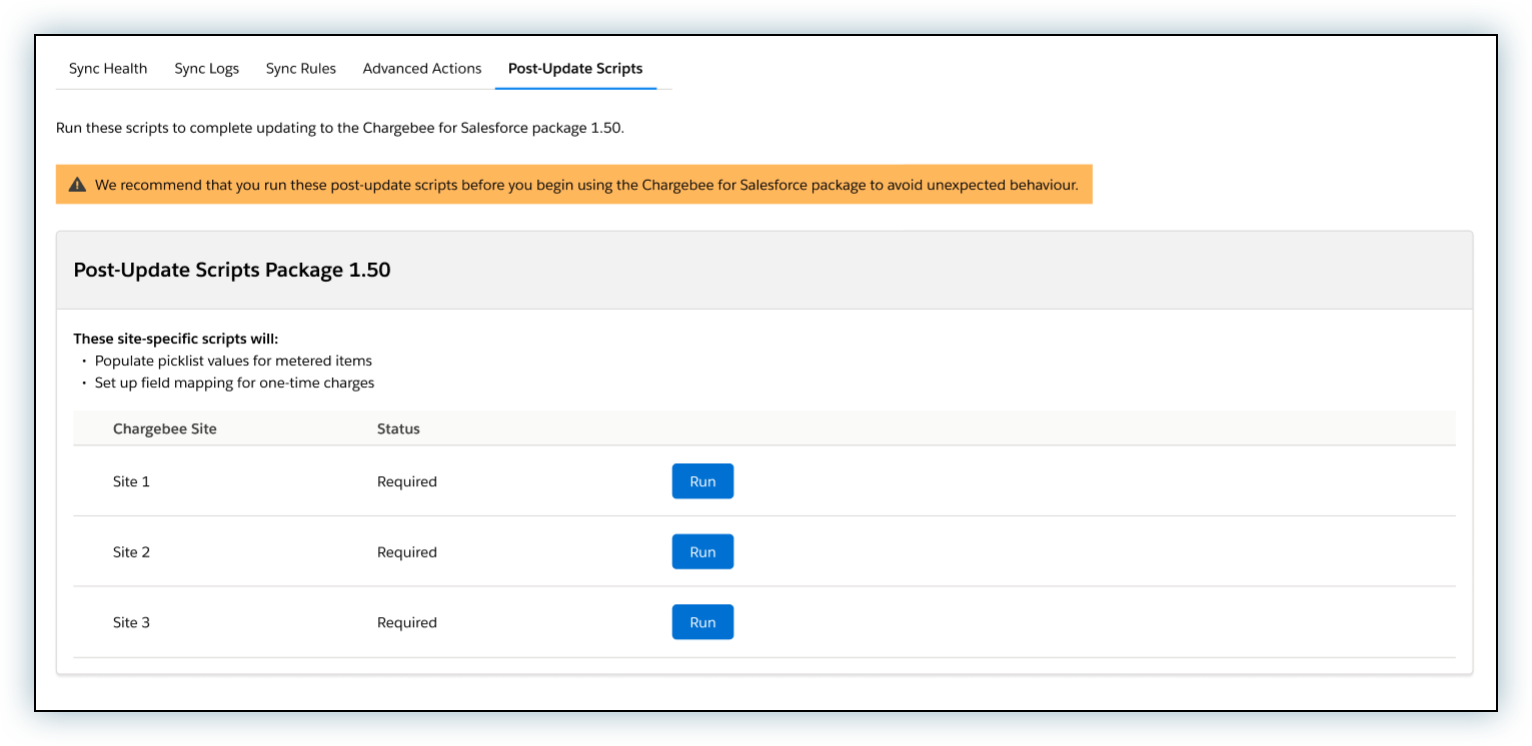Click the Status column header
The image size is (1532, 746).
click(398, 429)
